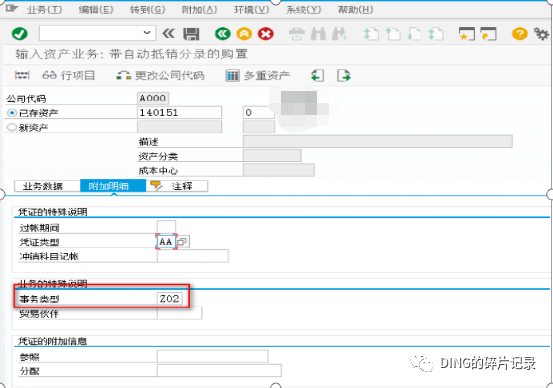Click the Last Page icon

(436, 34)
